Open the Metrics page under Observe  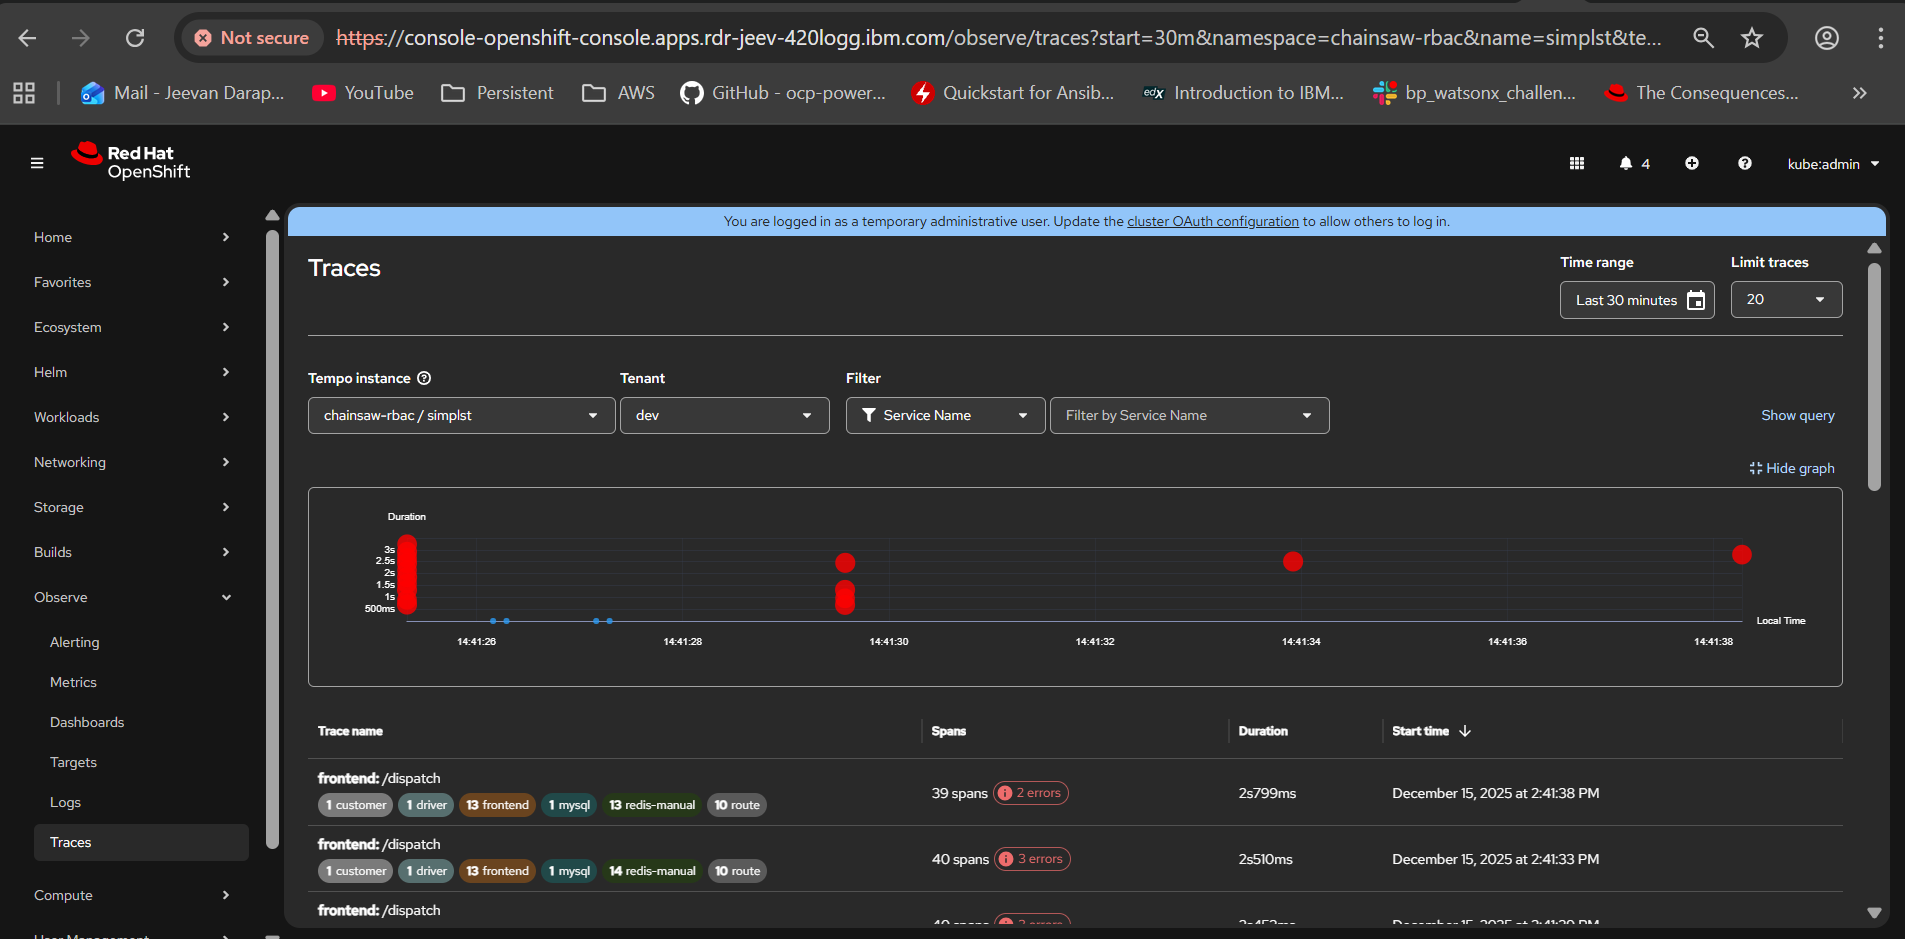(x=73, y=682)
